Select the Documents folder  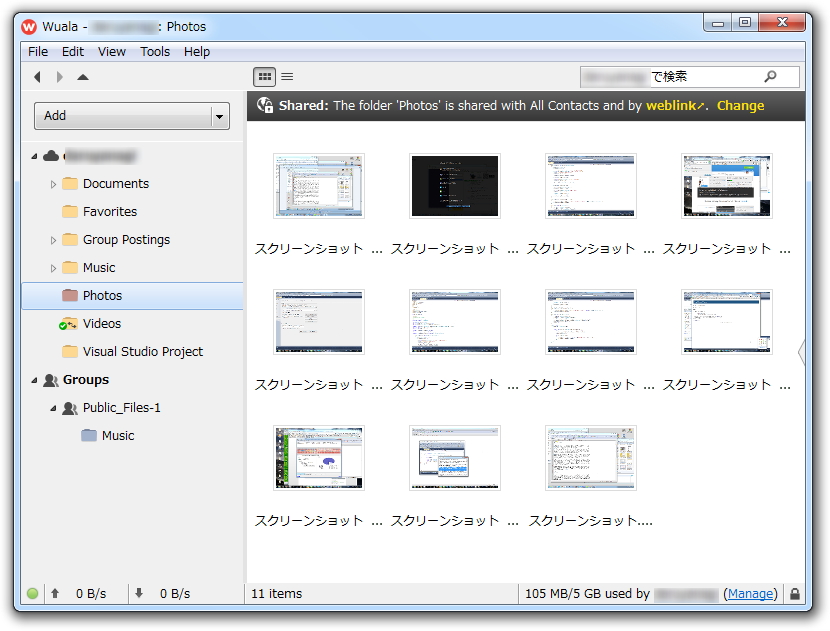[116, 184]
